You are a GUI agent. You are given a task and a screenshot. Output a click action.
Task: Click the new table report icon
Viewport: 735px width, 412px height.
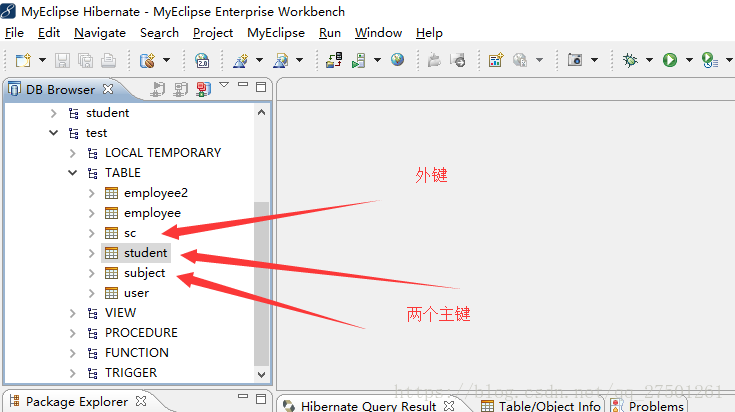(x=495, y=60)
